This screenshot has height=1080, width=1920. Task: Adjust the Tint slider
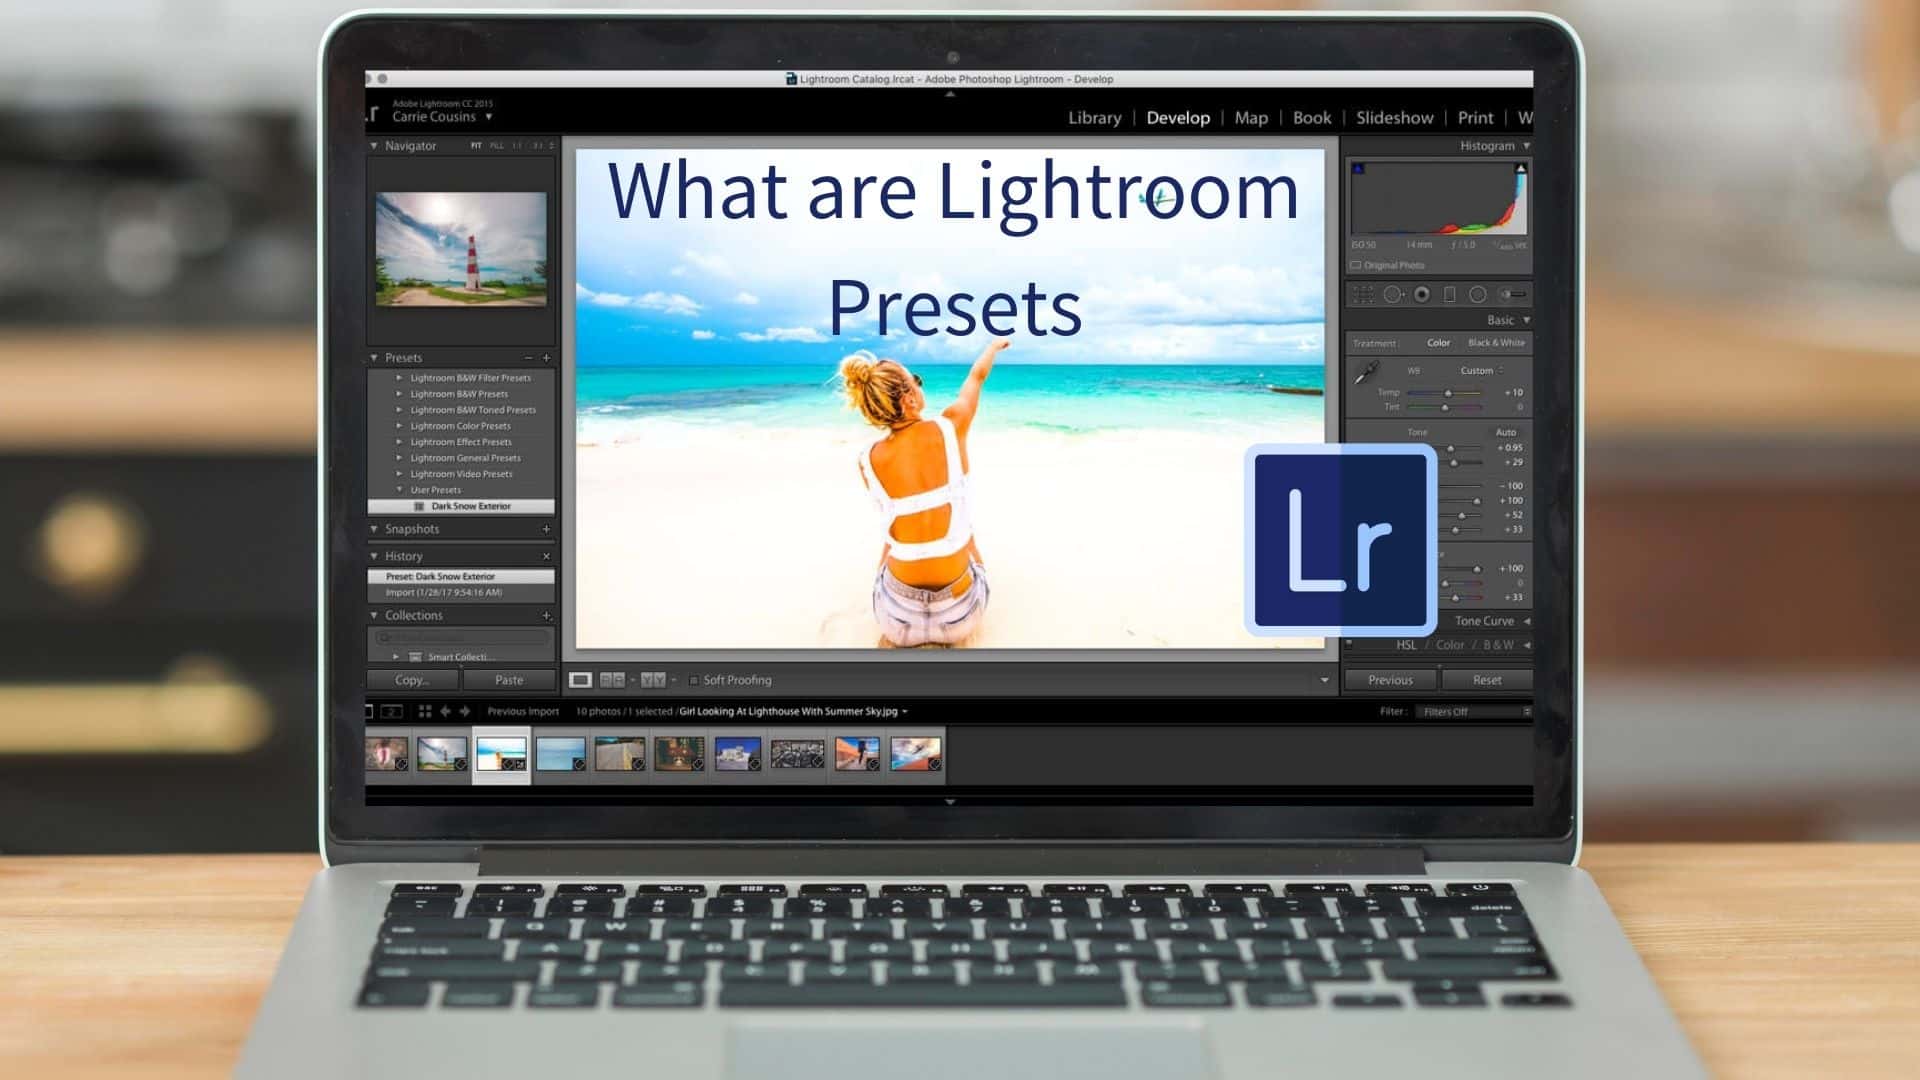point(1445,407)
